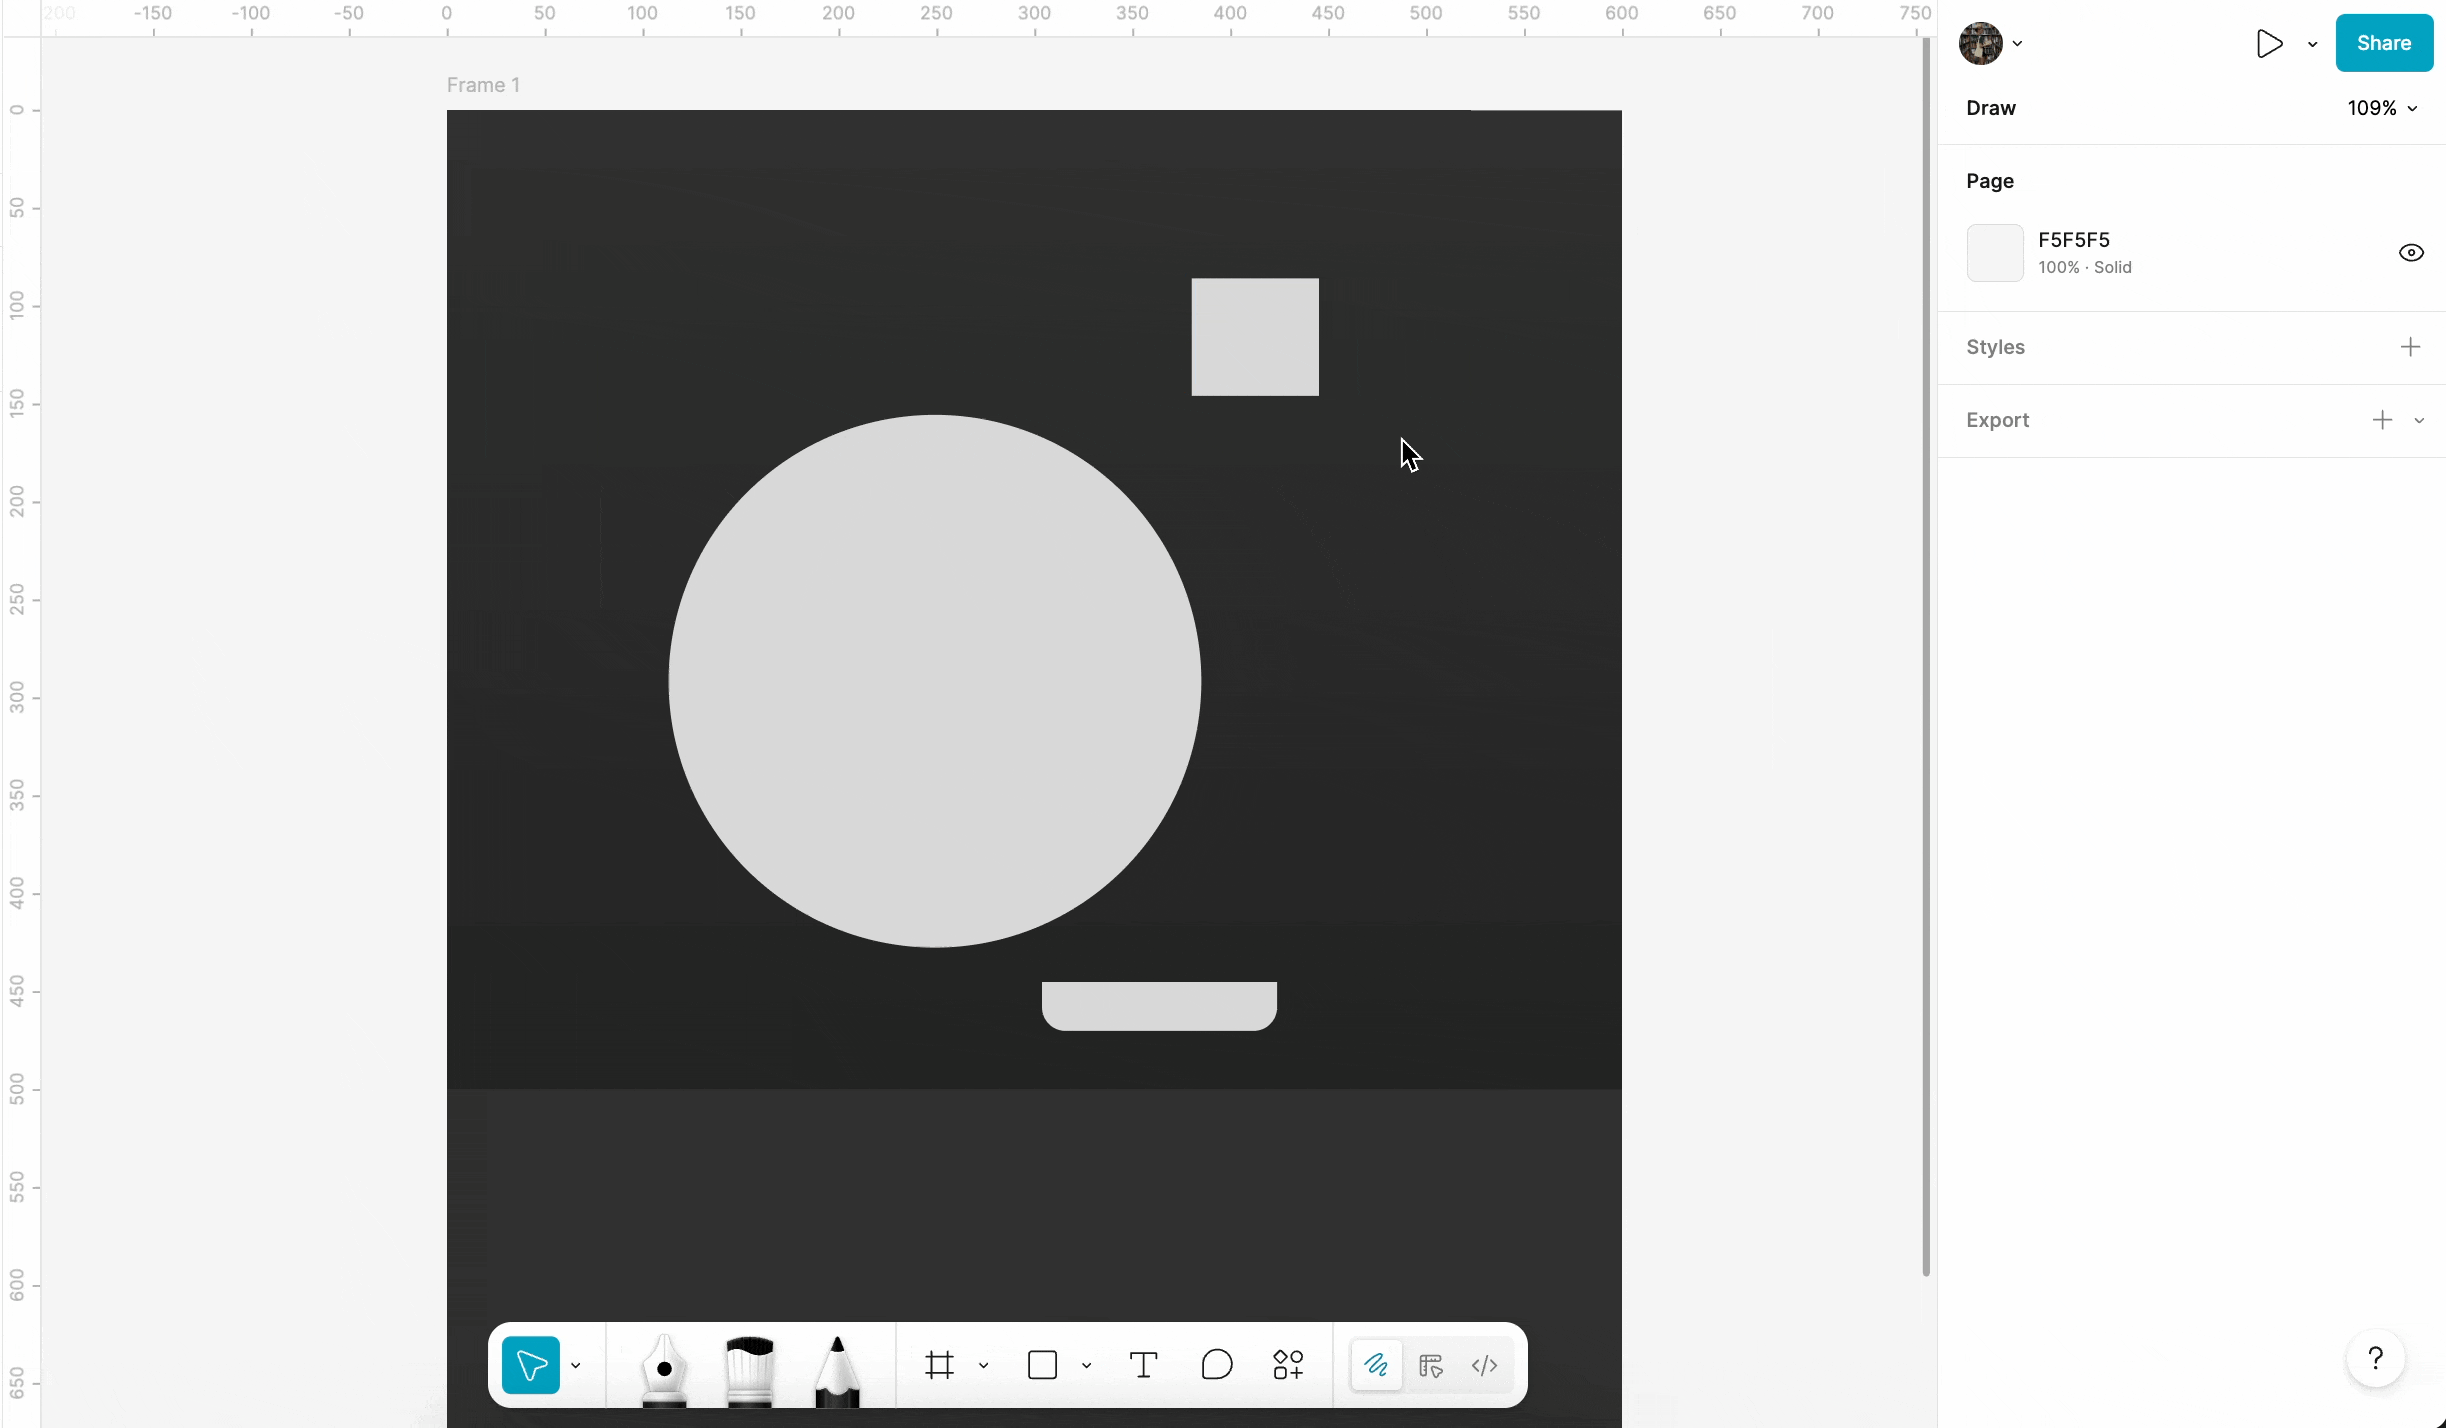Viewport: 2446px width, 1428px height.
Task: Open the Move tool dropdown arrow
Action: coord(576,1364)
